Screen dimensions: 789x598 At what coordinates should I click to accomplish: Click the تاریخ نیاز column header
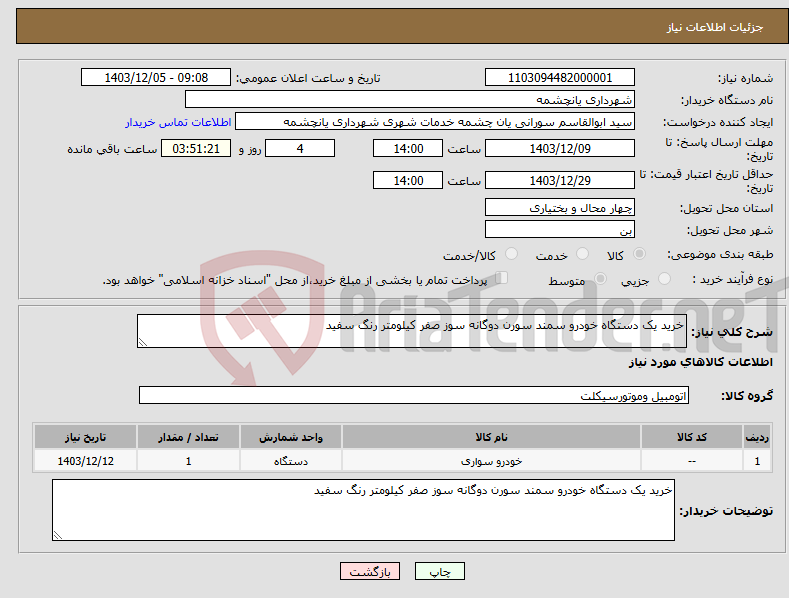(x=85, y=437)
